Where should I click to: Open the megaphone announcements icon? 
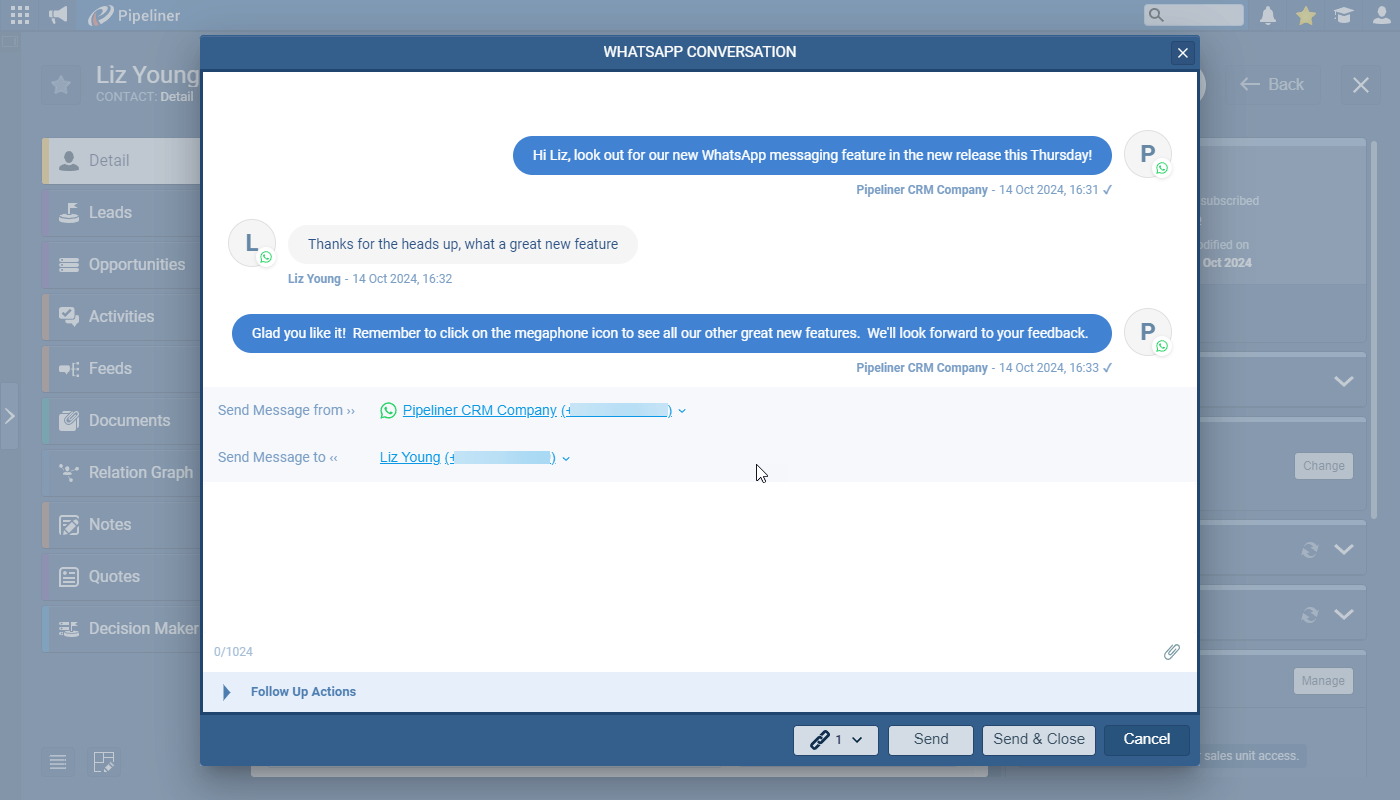[x=59, y=15]
